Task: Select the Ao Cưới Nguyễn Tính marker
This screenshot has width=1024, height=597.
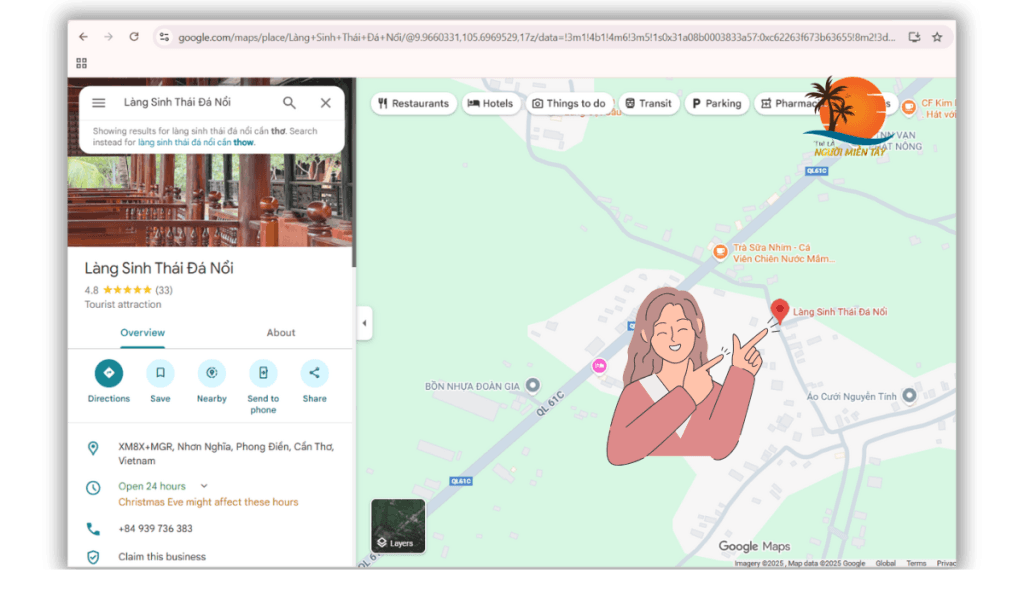Action: click(x=909, y=395)
